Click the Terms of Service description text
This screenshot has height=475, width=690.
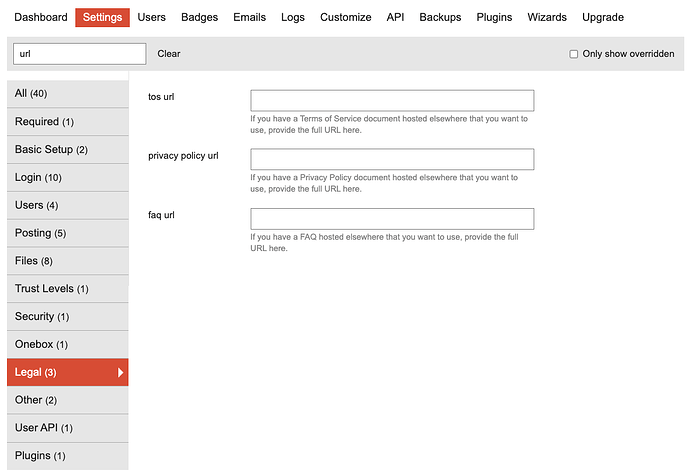pos(389,124)
